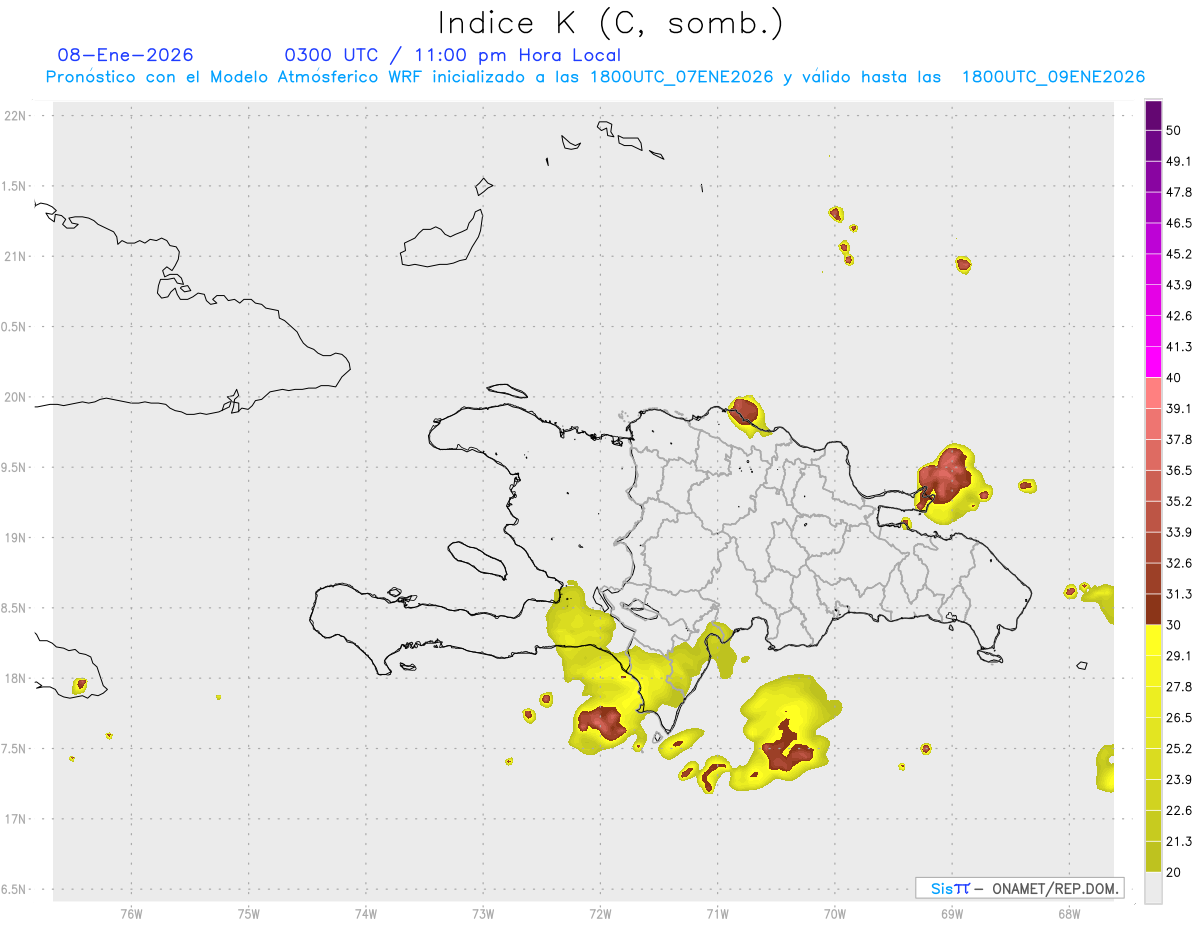Click the "73W" longitude label

[483, 914]
